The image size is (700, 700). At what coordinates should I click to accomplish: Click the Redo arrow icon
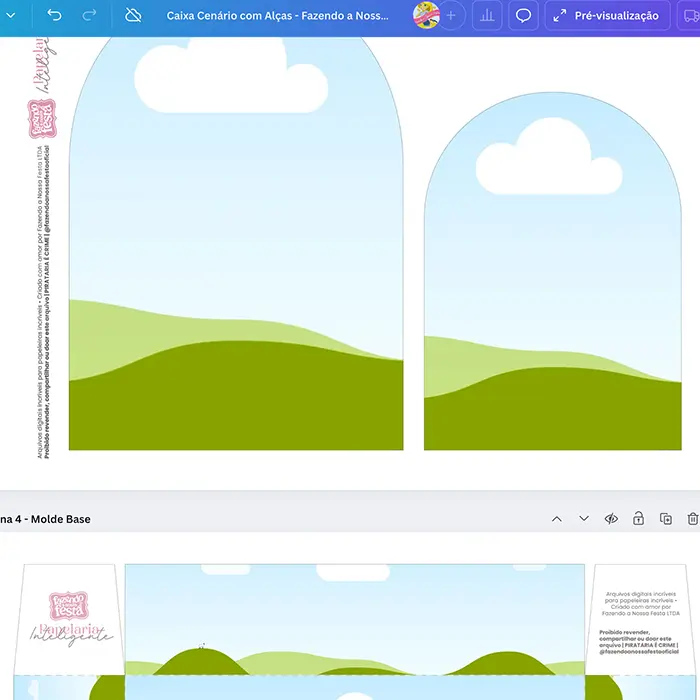click(89, 15)
